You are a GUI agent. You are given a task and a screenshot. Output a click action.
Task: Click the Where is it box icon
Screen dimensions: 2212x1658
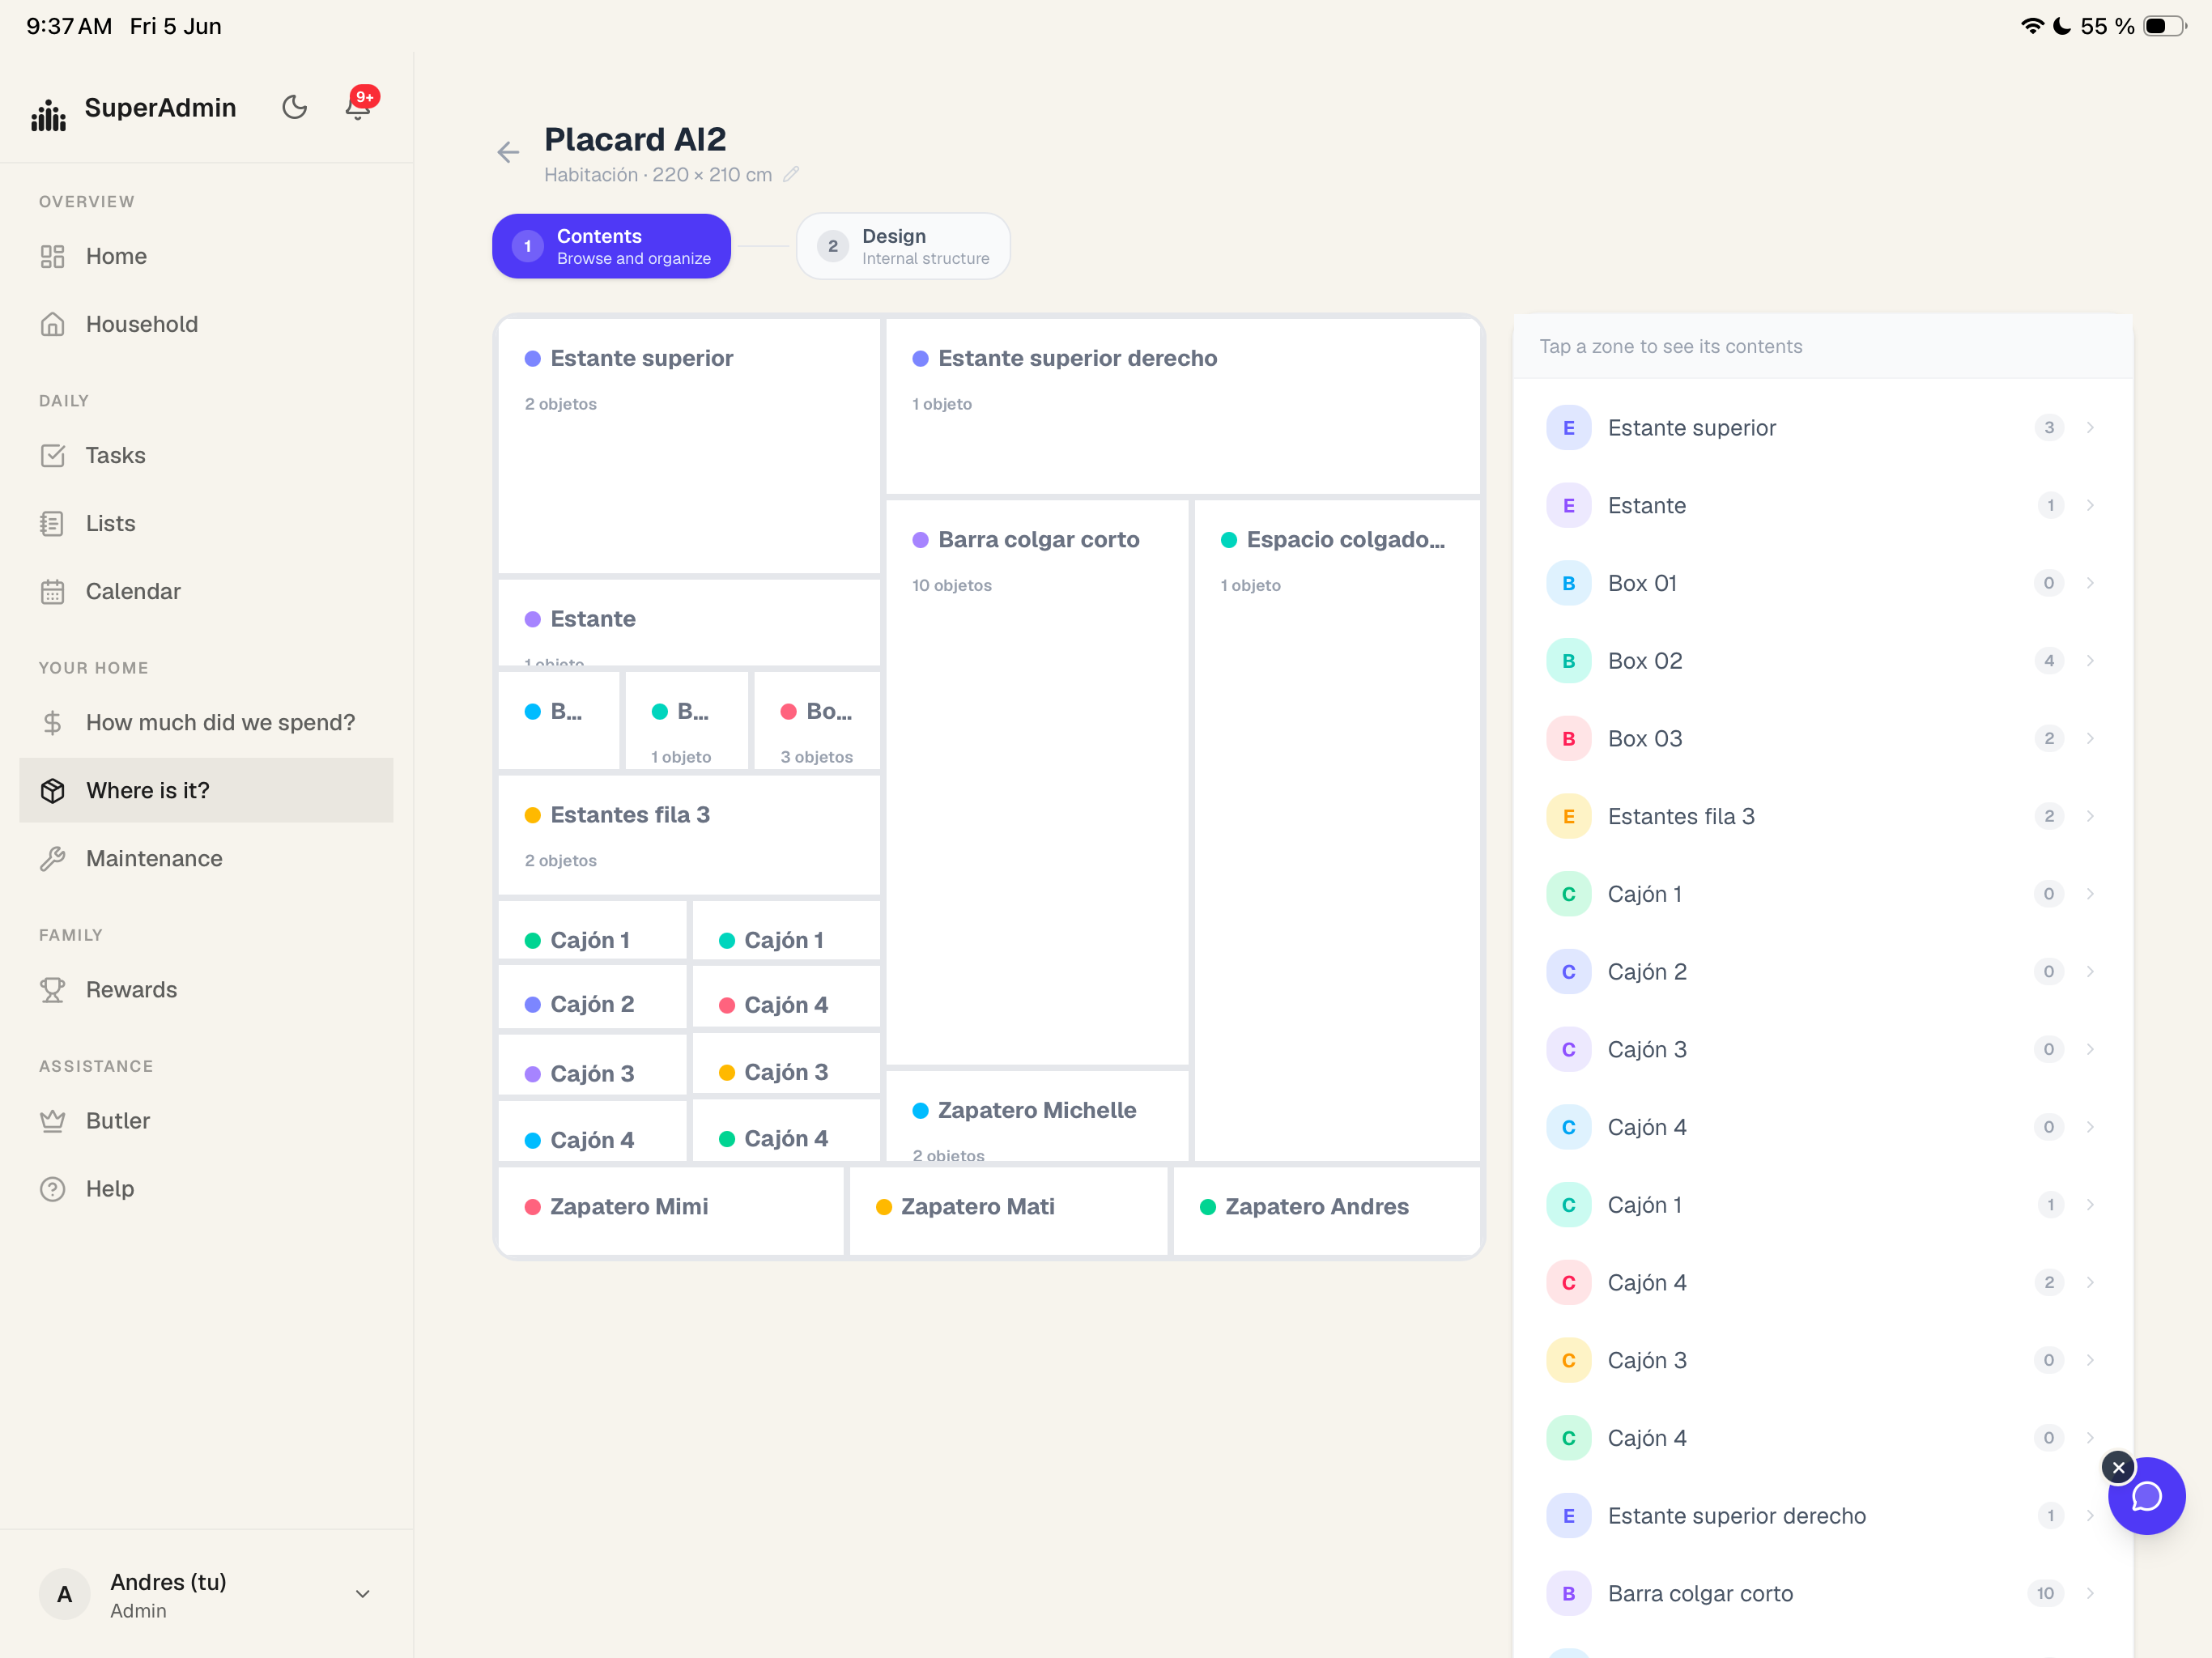click(x=53, y=790)
